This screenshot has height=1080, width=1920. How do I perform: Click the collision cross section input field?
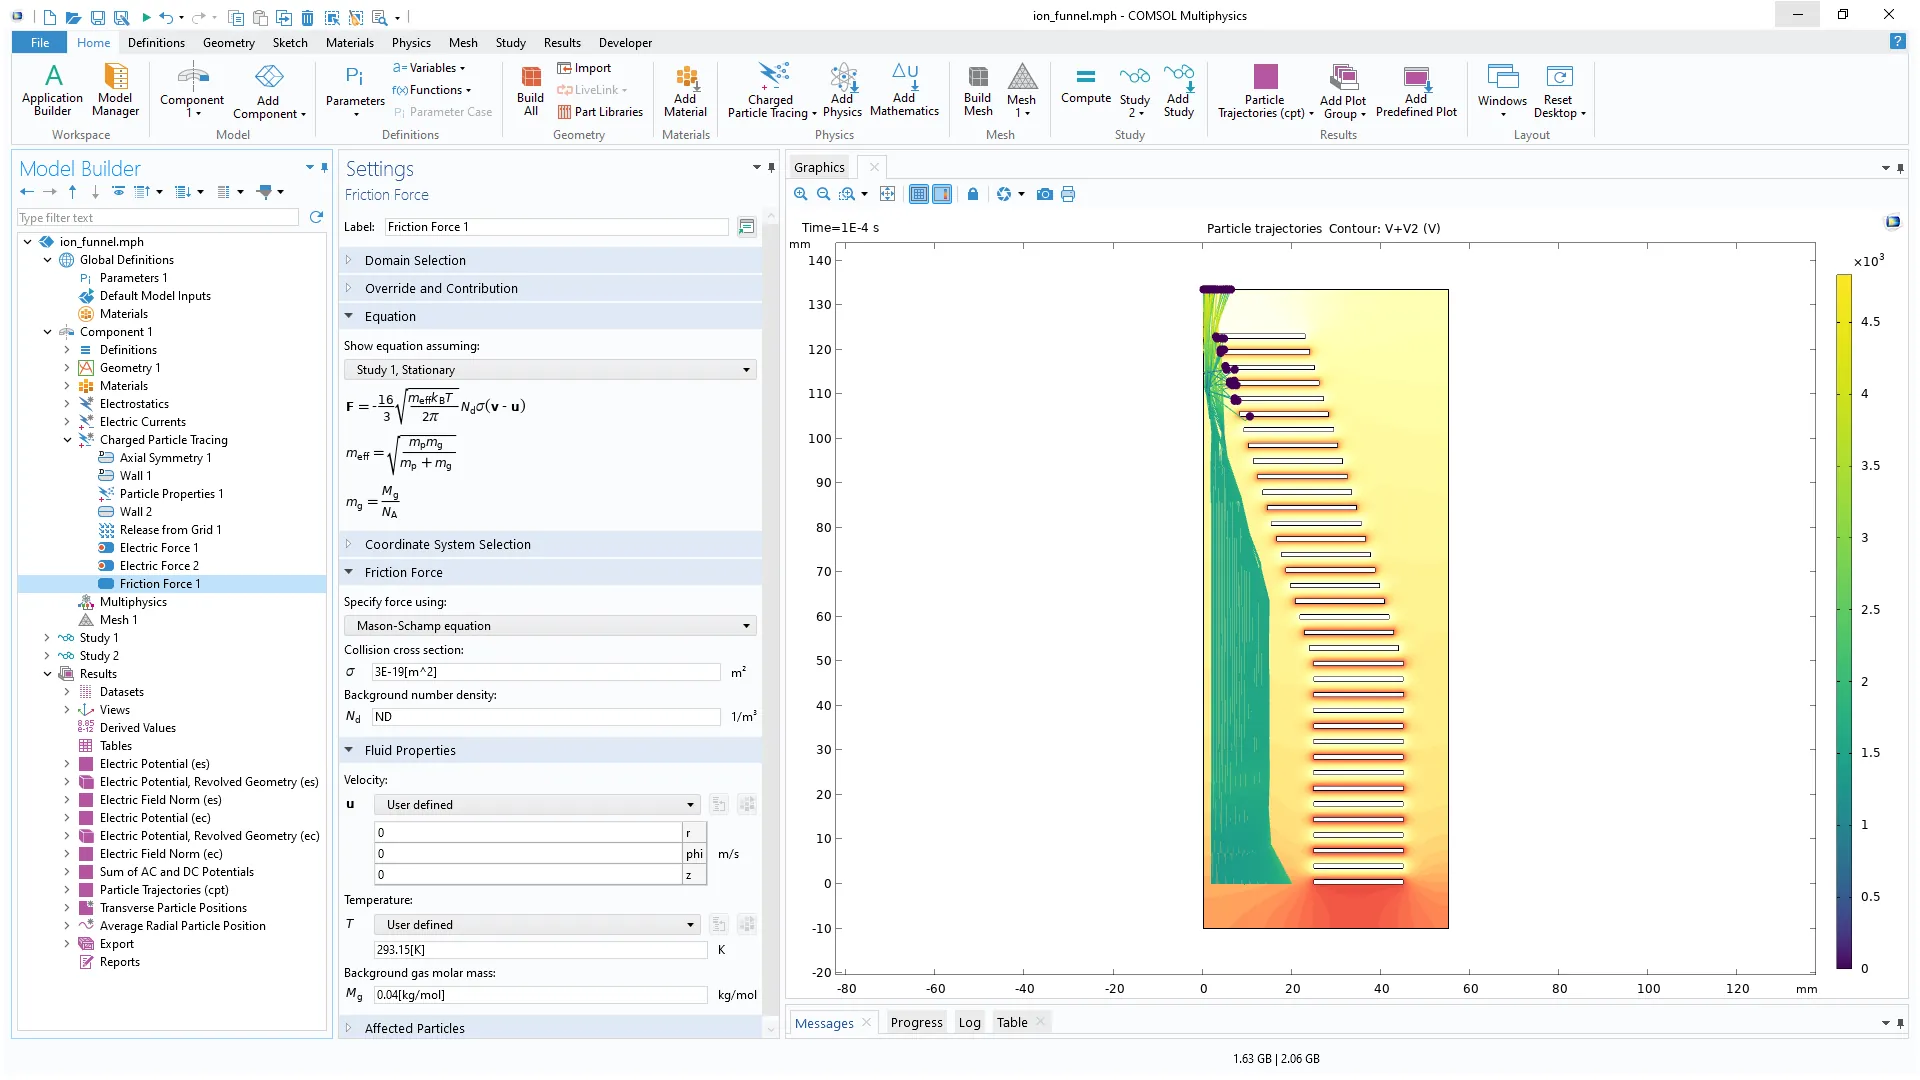[x=545, y=672]
